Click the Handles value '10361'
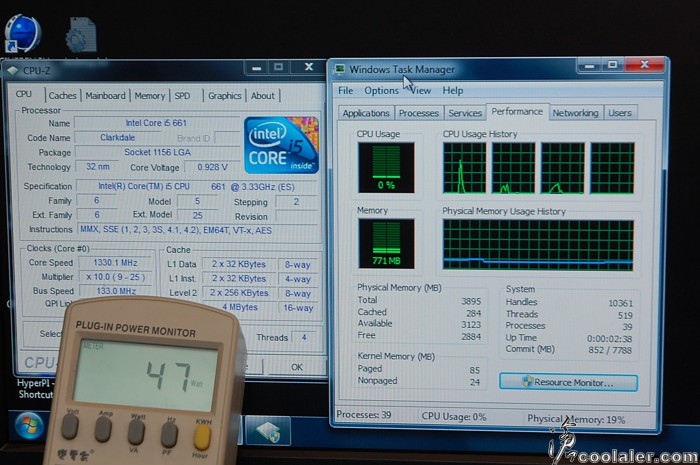This screenshot has width=700, height=465. click(x=621, y=303)
